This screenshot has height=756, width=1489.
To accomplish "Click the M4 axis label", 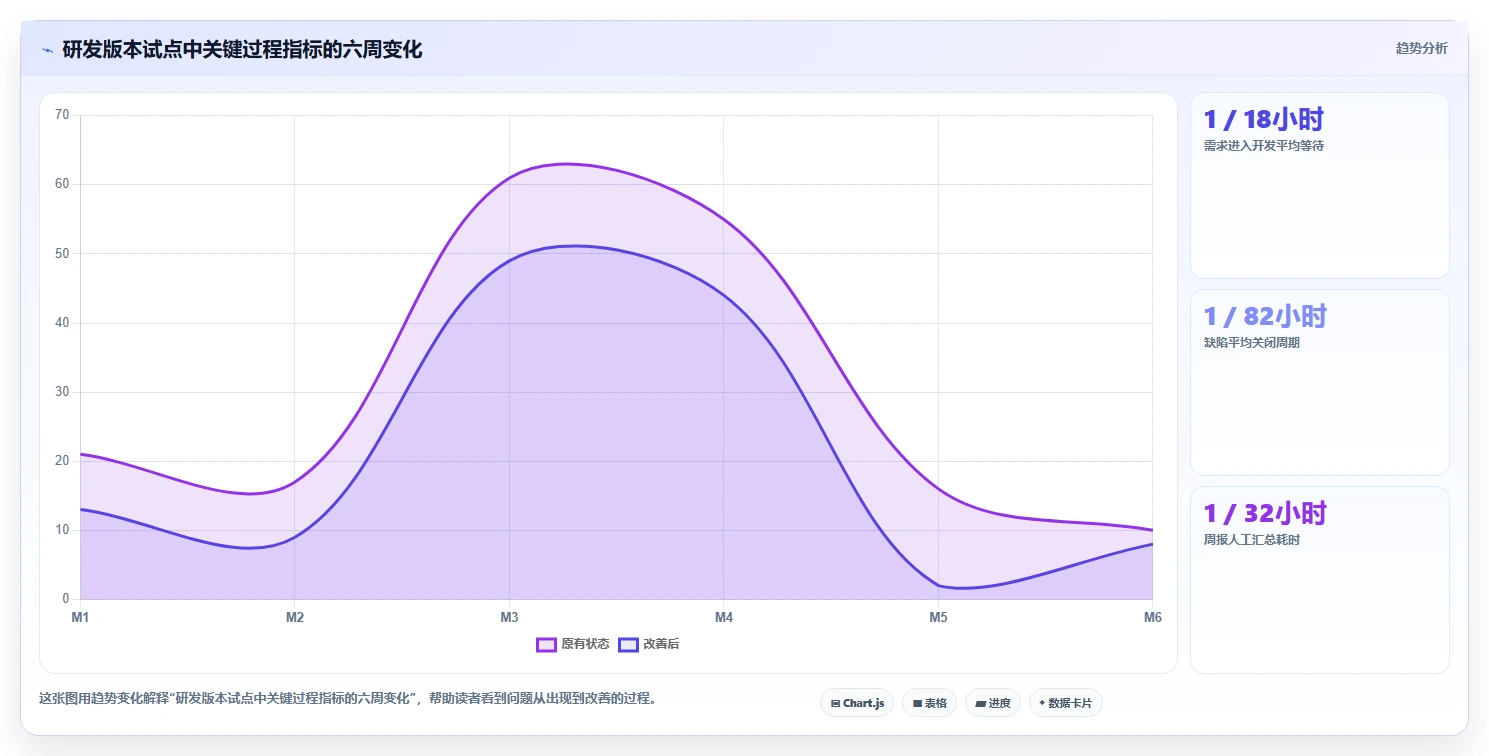I will tap(724, 617).
